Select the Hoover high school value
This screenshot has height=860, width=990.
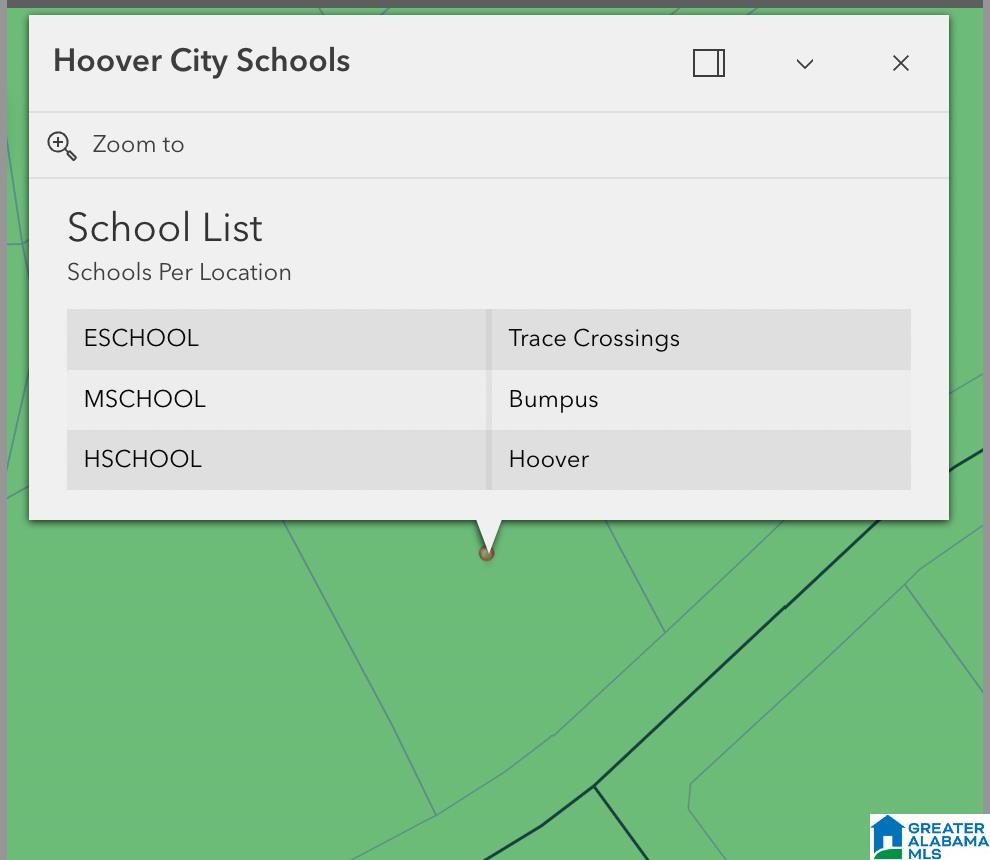click(x=549, y=460)
